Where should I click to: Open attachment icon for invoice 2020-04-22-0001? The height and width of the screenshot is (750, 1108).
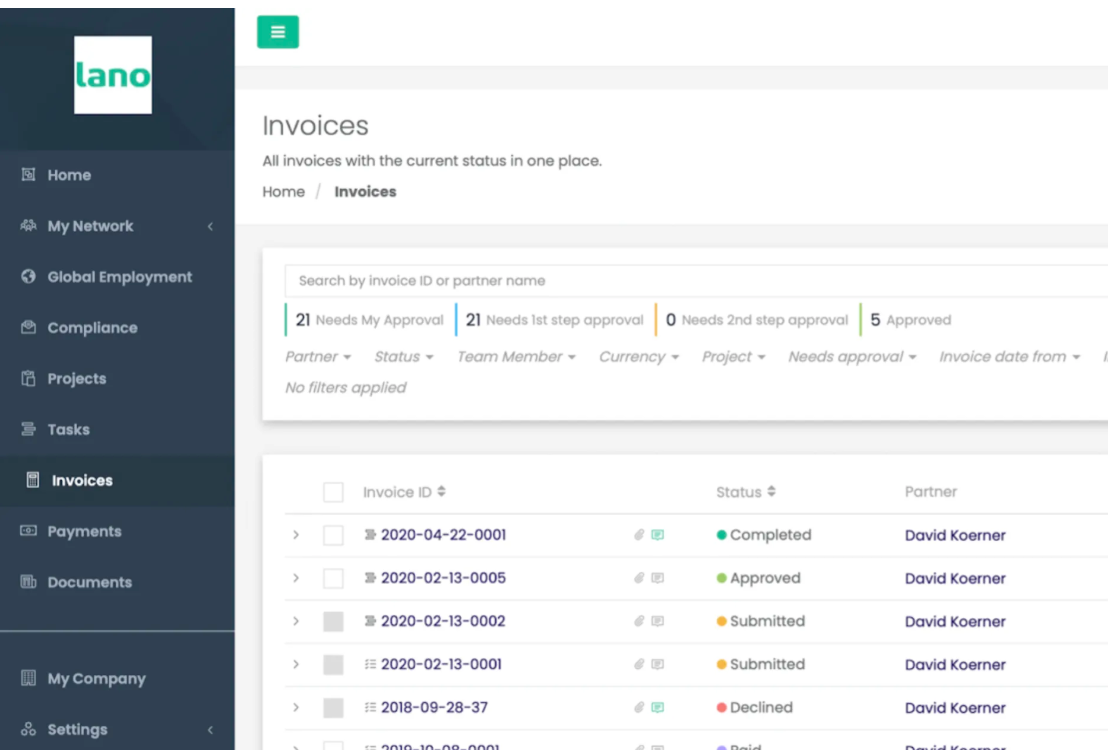(x=639, y=535)
